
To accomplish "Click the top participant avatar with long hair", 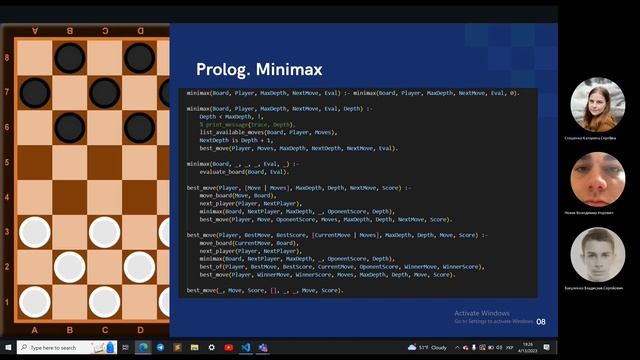I will 598,105.
